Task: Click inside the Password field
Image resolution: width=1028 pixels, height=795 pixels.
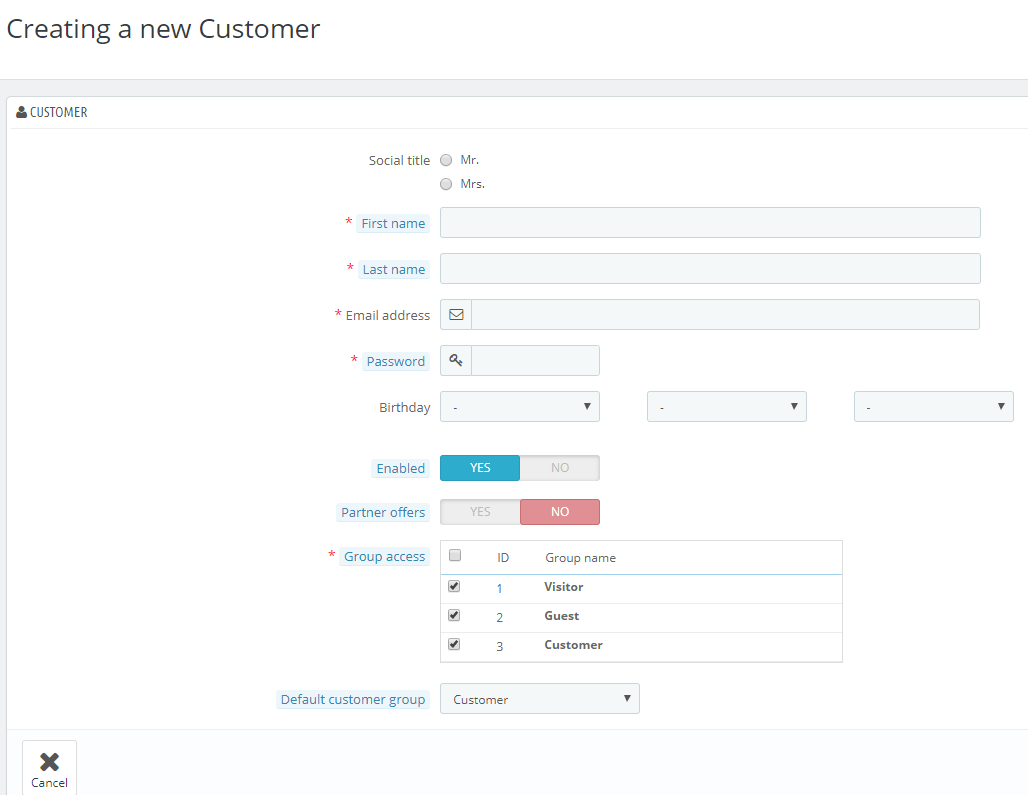Action: (x=535, y=361)
